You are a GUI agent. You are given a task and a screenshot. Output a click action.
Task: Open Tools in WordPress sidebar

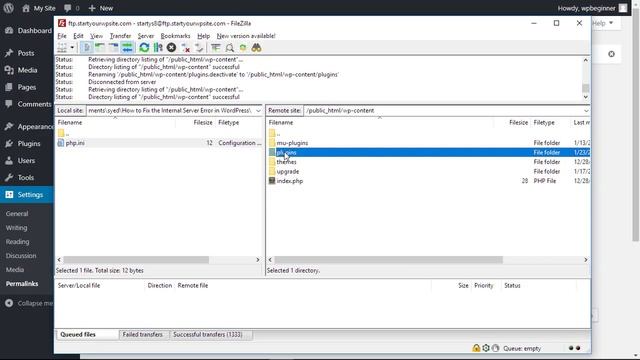[x=27, y=178]
